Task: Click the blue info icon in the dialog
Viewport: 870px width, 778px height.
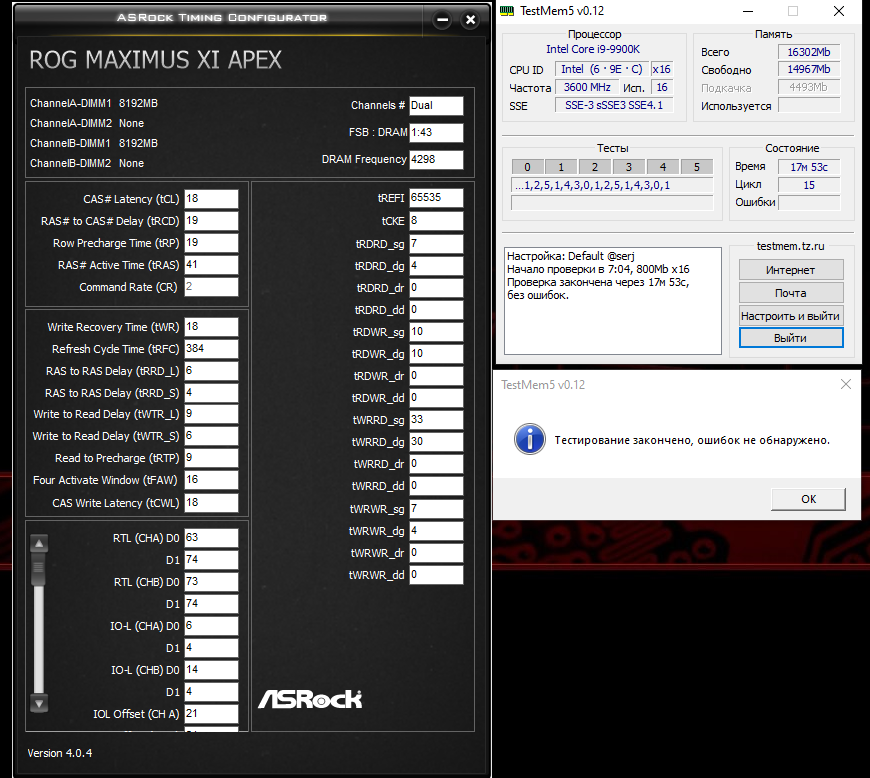Action: coord(529,439)
